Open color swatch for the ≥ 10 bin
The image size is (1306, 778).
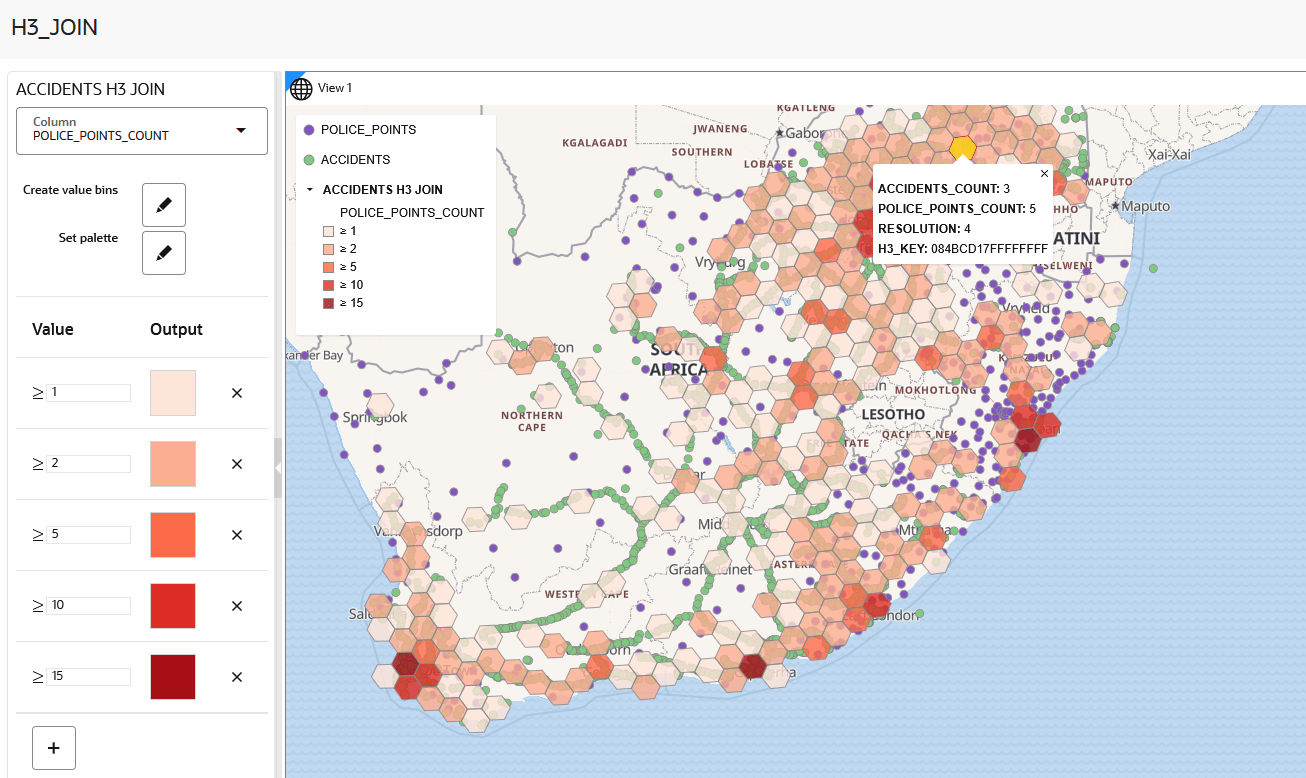(173, 606)
